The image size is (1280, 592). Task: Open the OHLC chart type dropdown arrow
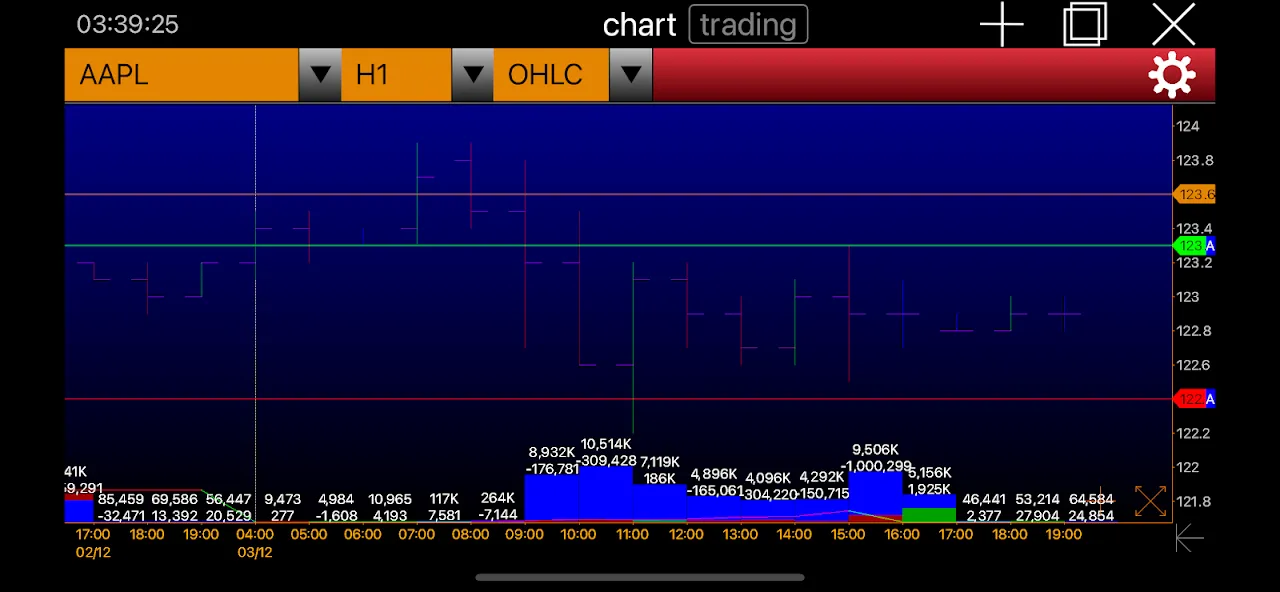630,75
